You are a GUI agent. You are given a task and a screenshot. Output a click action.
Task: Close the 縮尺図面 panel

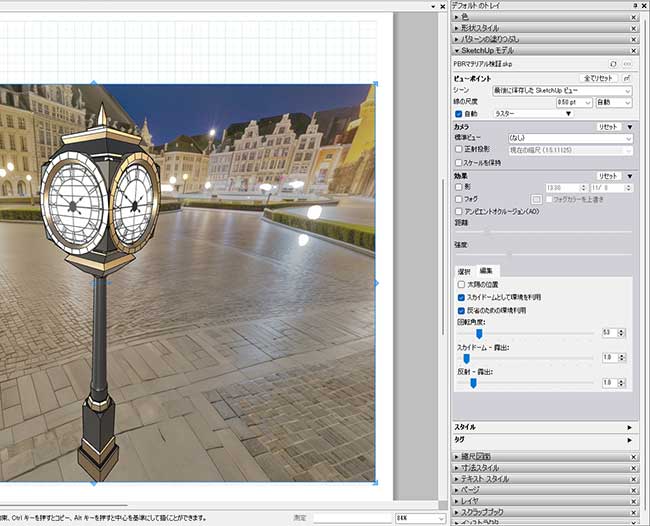[633, 457]
